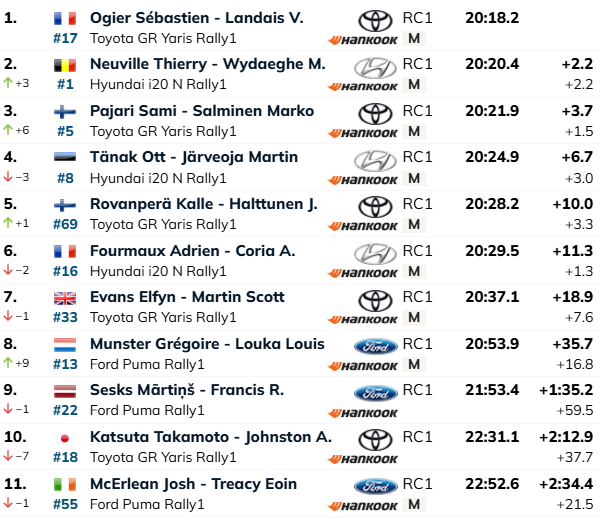Click the Hyundai logo in Tänak Ott's row
The width and height of the screenshot is (600, 521).
point(375,160)
